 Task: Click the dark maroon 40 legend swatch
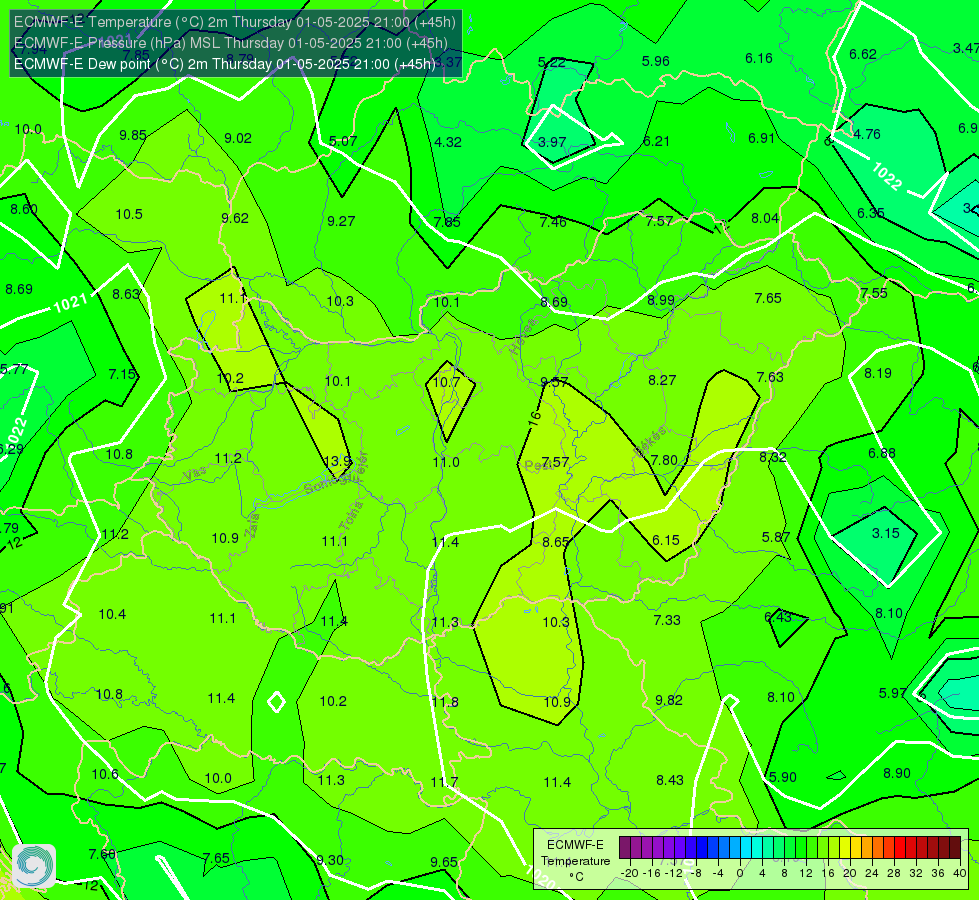(x=955, y=848)
